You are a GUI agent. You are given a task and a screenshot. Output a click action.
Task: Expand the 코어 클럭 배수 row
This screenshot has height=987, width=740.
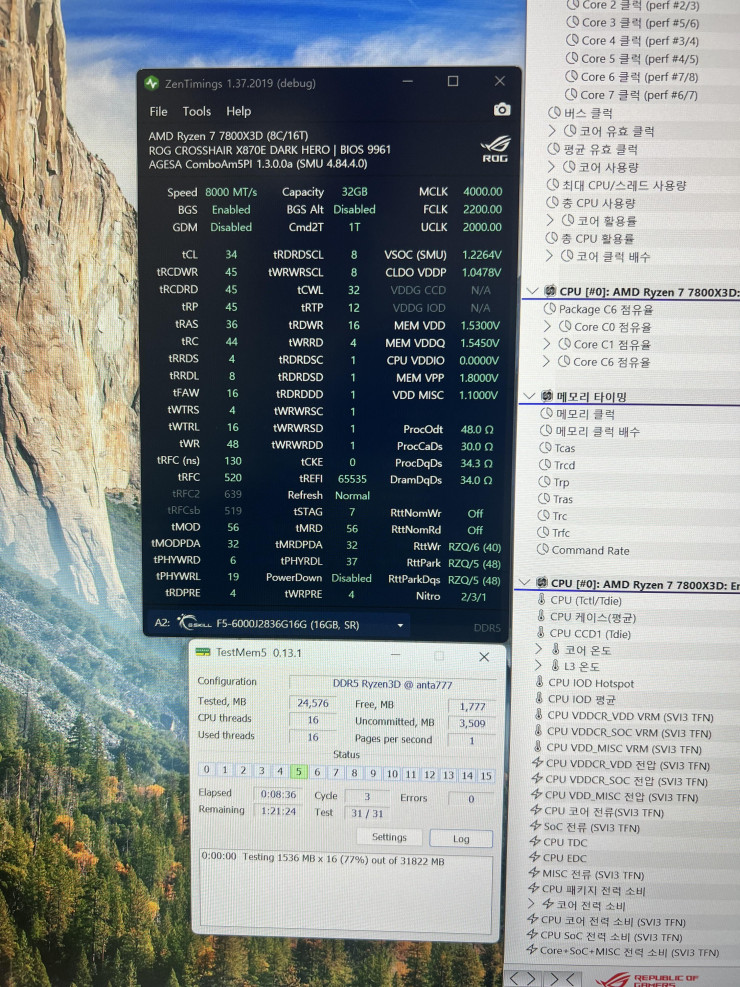coord(549,256)
